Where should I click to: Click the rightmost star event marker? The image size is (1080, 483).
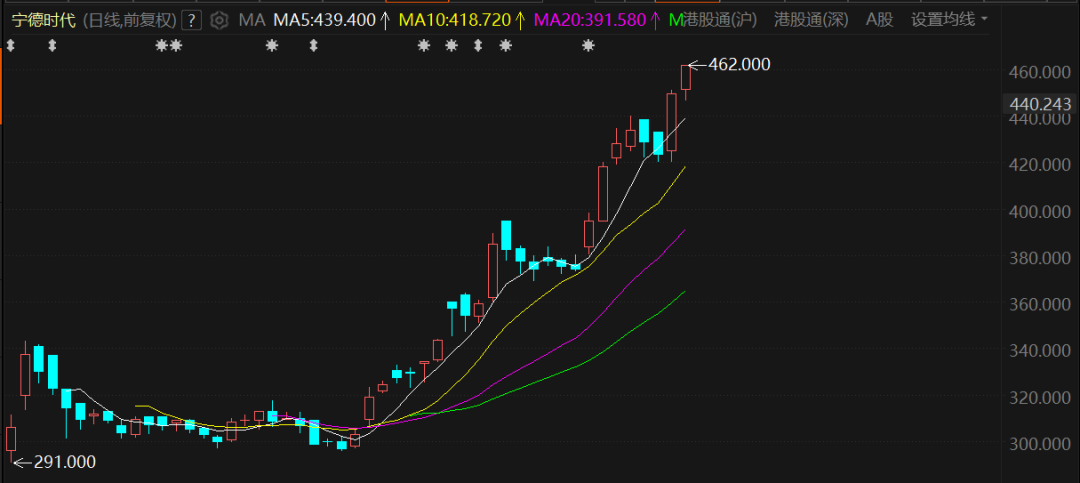(588, 45)
